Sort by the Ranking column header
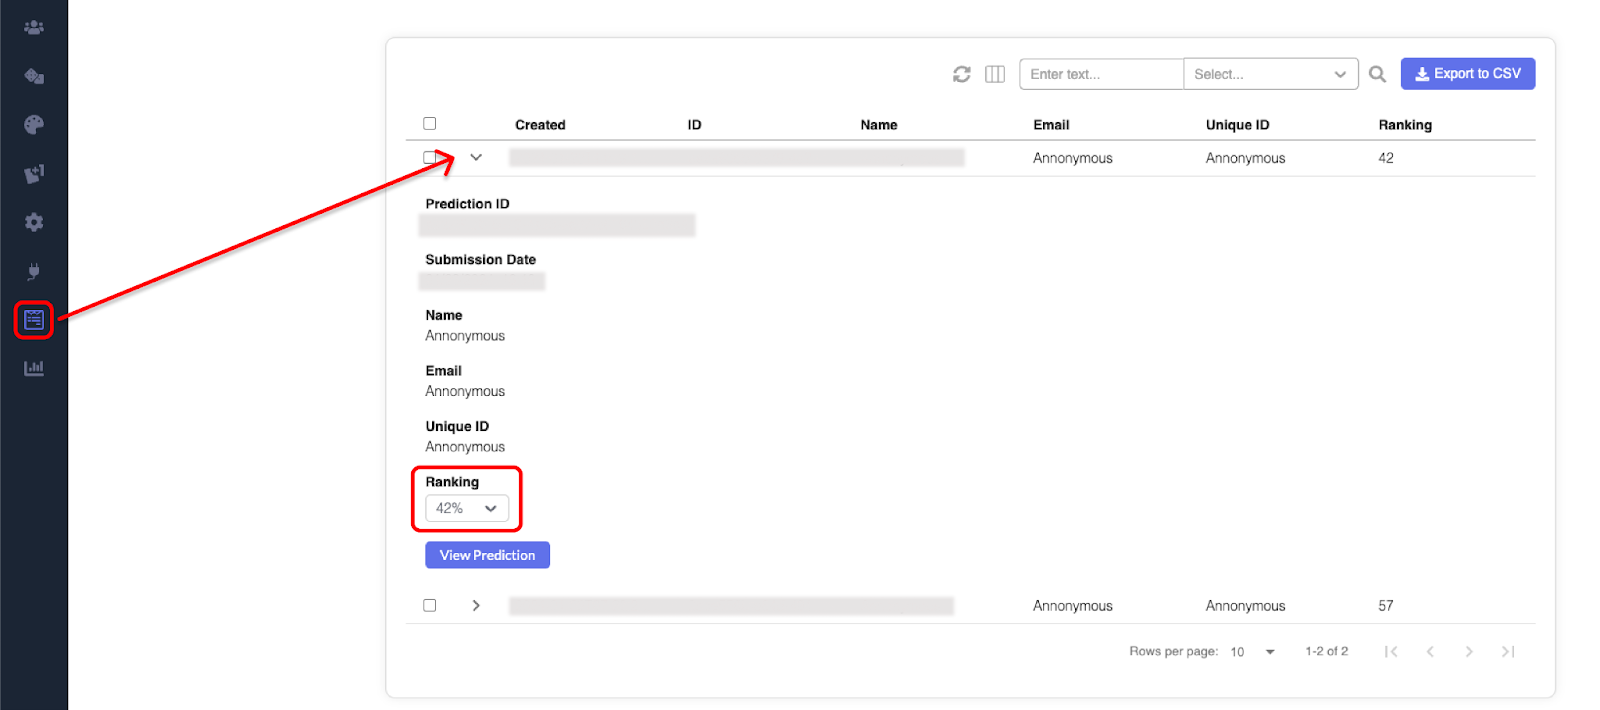 click(1405, 125)
